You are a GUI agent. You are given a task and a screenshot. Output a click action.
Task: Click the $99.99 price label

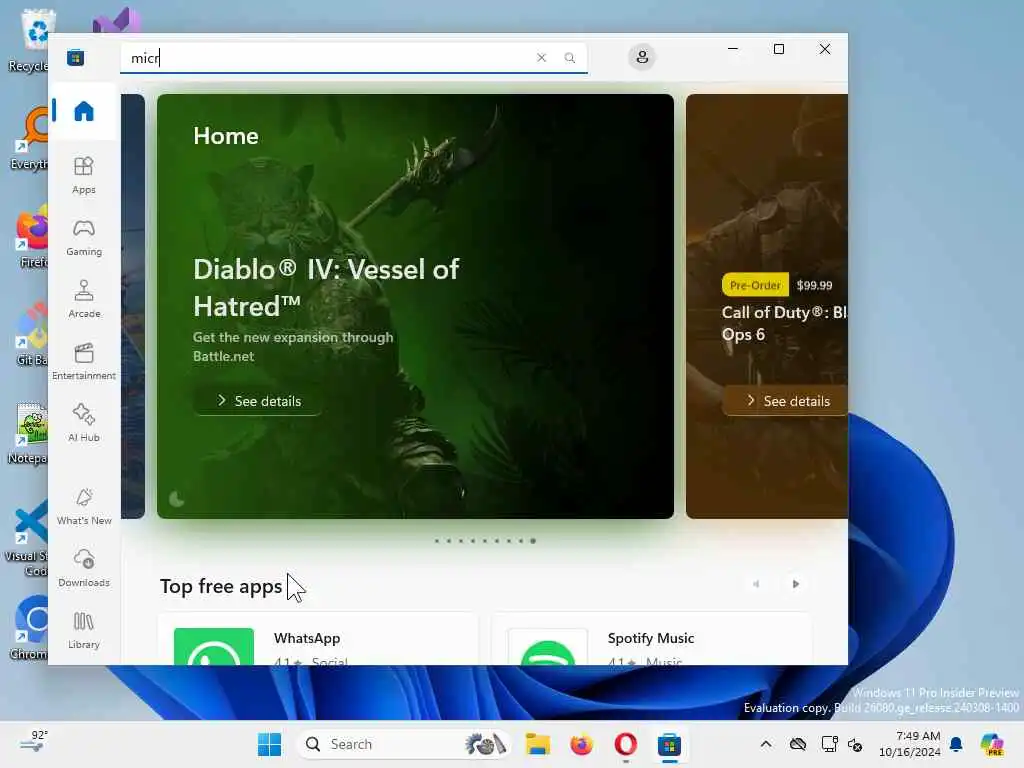tap(814, 285)
